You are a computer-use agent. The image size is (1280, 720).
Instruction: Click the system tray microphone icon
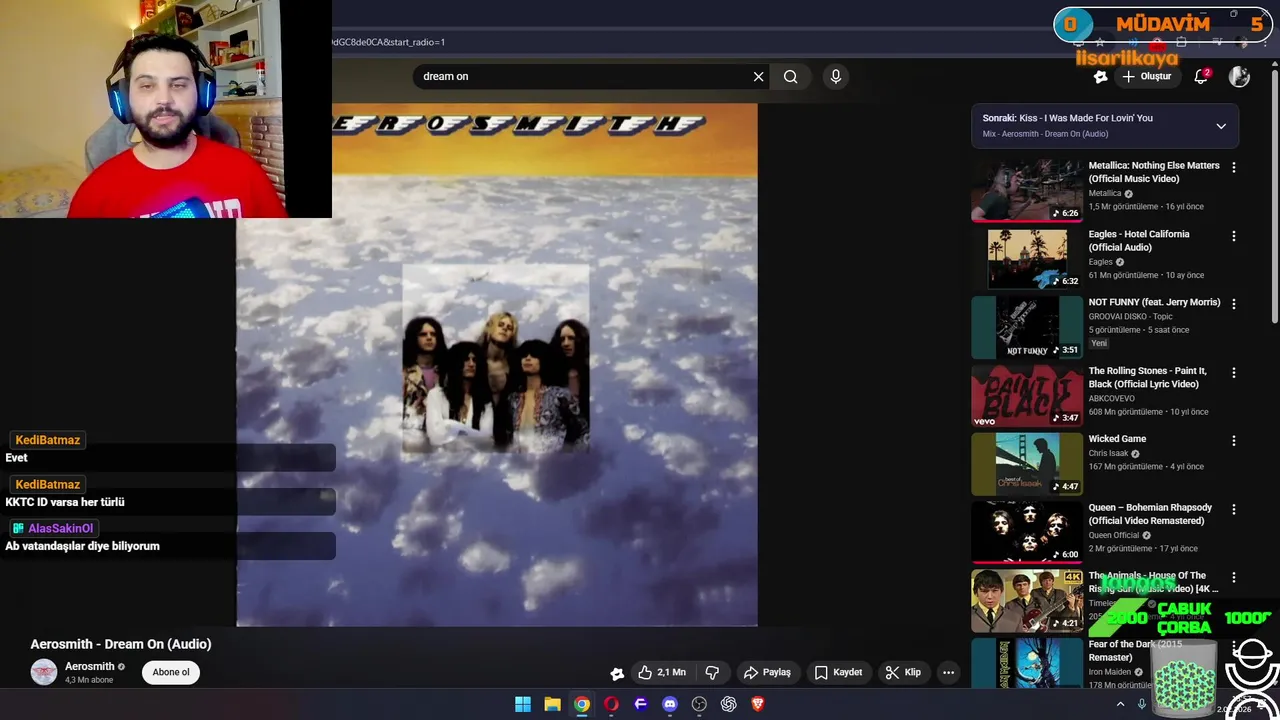tap(1142, 704)
